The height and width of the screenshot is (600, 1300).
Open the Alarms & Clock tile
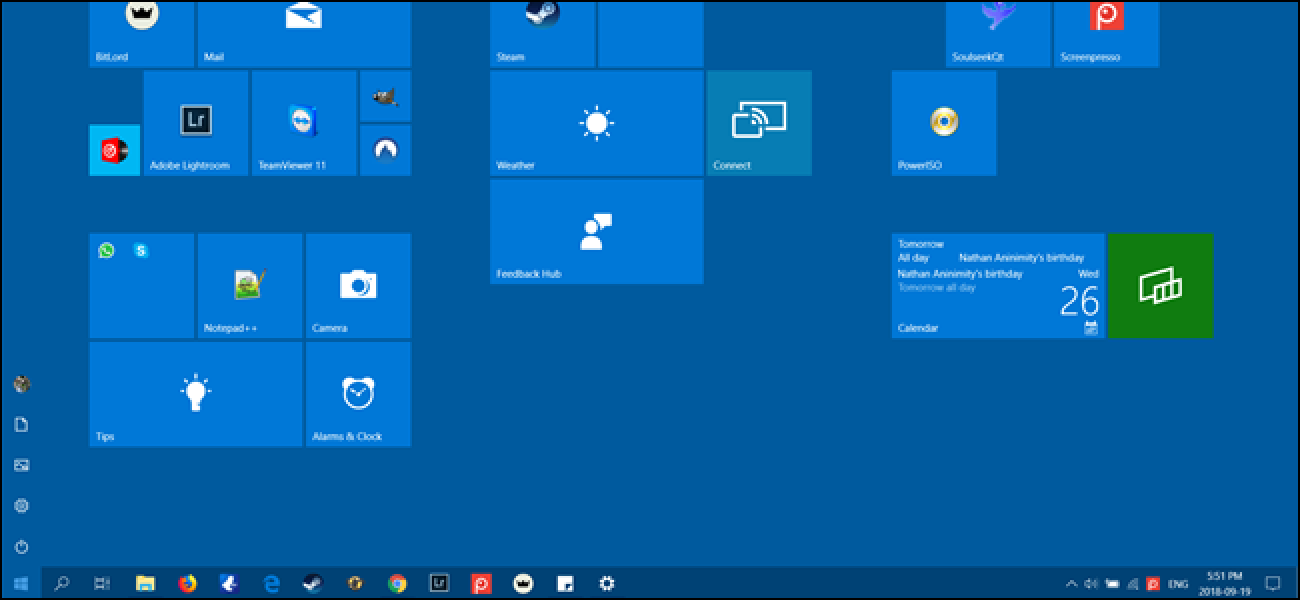(x=358, y=394)
